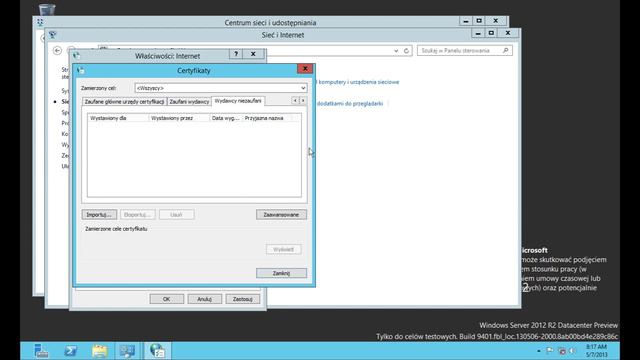The height and width of the screenshot is (360, 640).
Task: Click the Certyfikaty title bar icon
Action: 81,71
